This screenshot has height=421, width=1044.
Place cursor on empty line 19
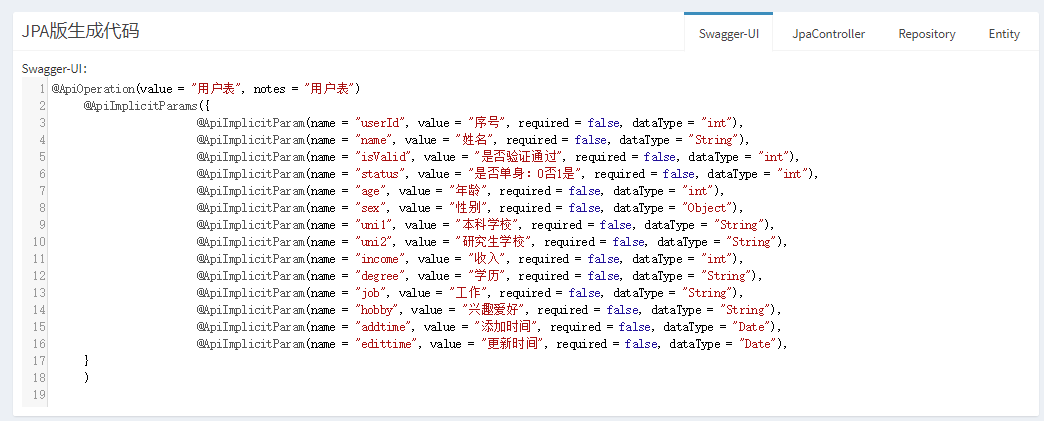pos(300,395)
